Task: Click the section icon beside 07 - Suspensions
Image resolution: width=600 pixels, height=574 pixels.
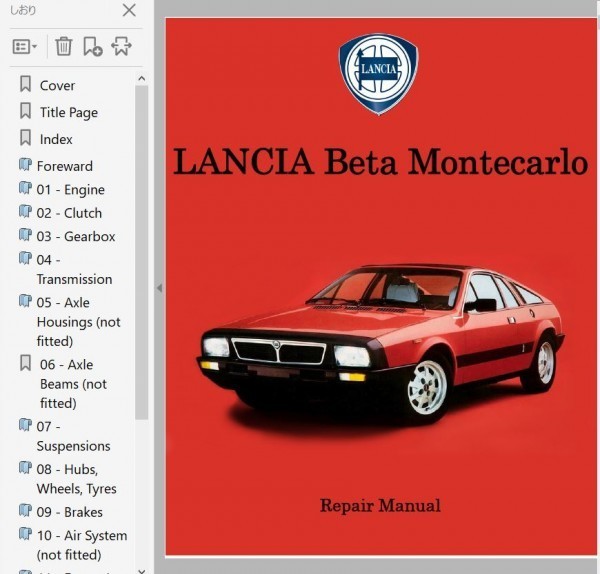Action: (25, 424)
